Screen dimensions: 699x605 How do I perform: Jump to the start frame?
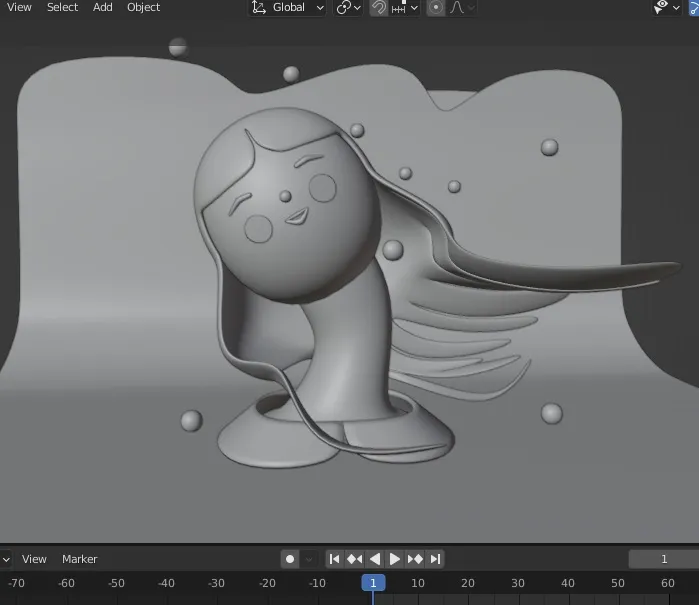point(334,559)
